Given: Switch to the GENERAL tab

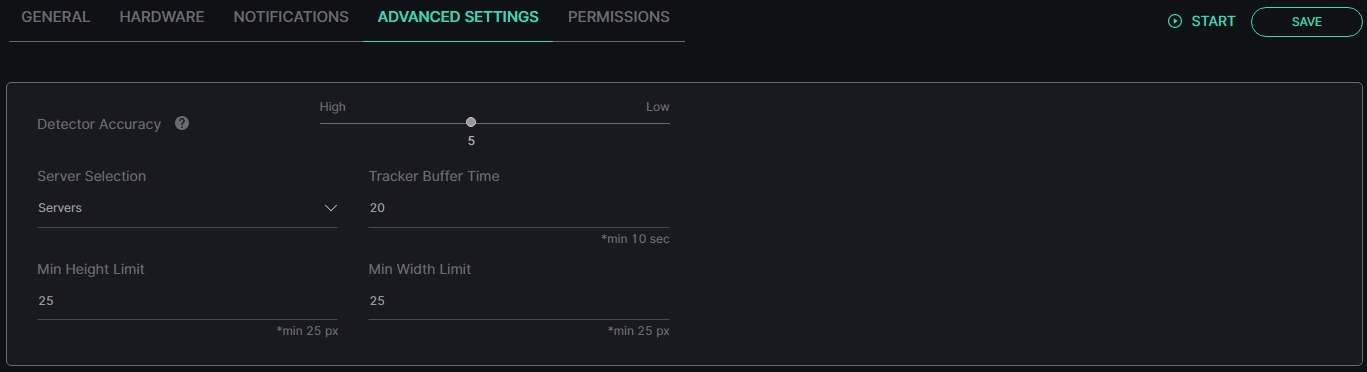Looking at the screenshot, I should pyautogui.click(x=55, y=17).
